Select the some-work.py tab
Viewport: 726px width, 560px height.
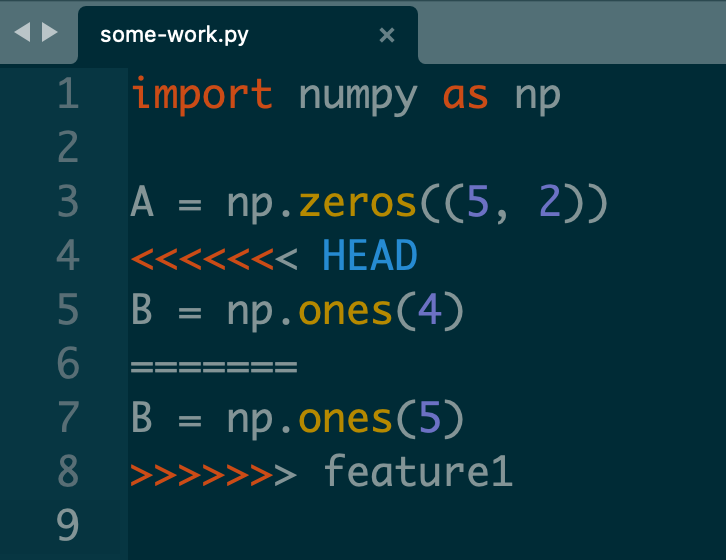[x=248, y=35]
